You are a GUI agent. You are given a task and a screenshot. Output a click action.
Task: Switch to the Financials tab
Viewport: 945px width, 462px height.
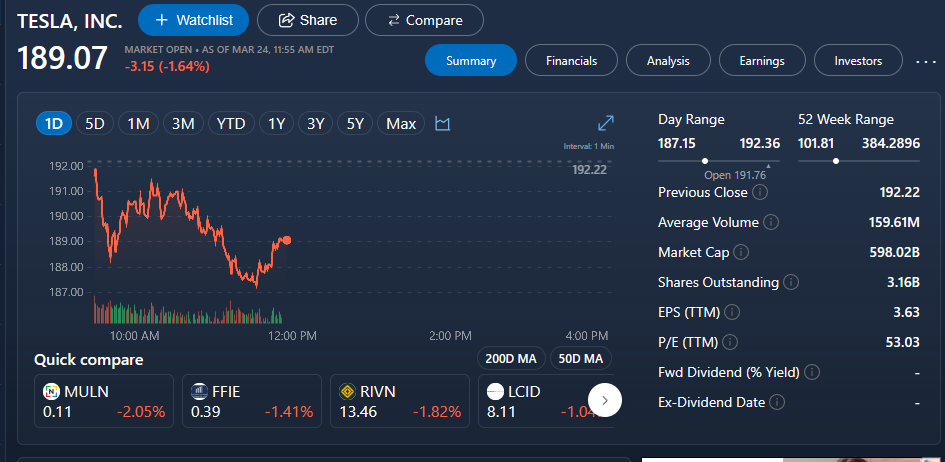click(x=571, y=61)
